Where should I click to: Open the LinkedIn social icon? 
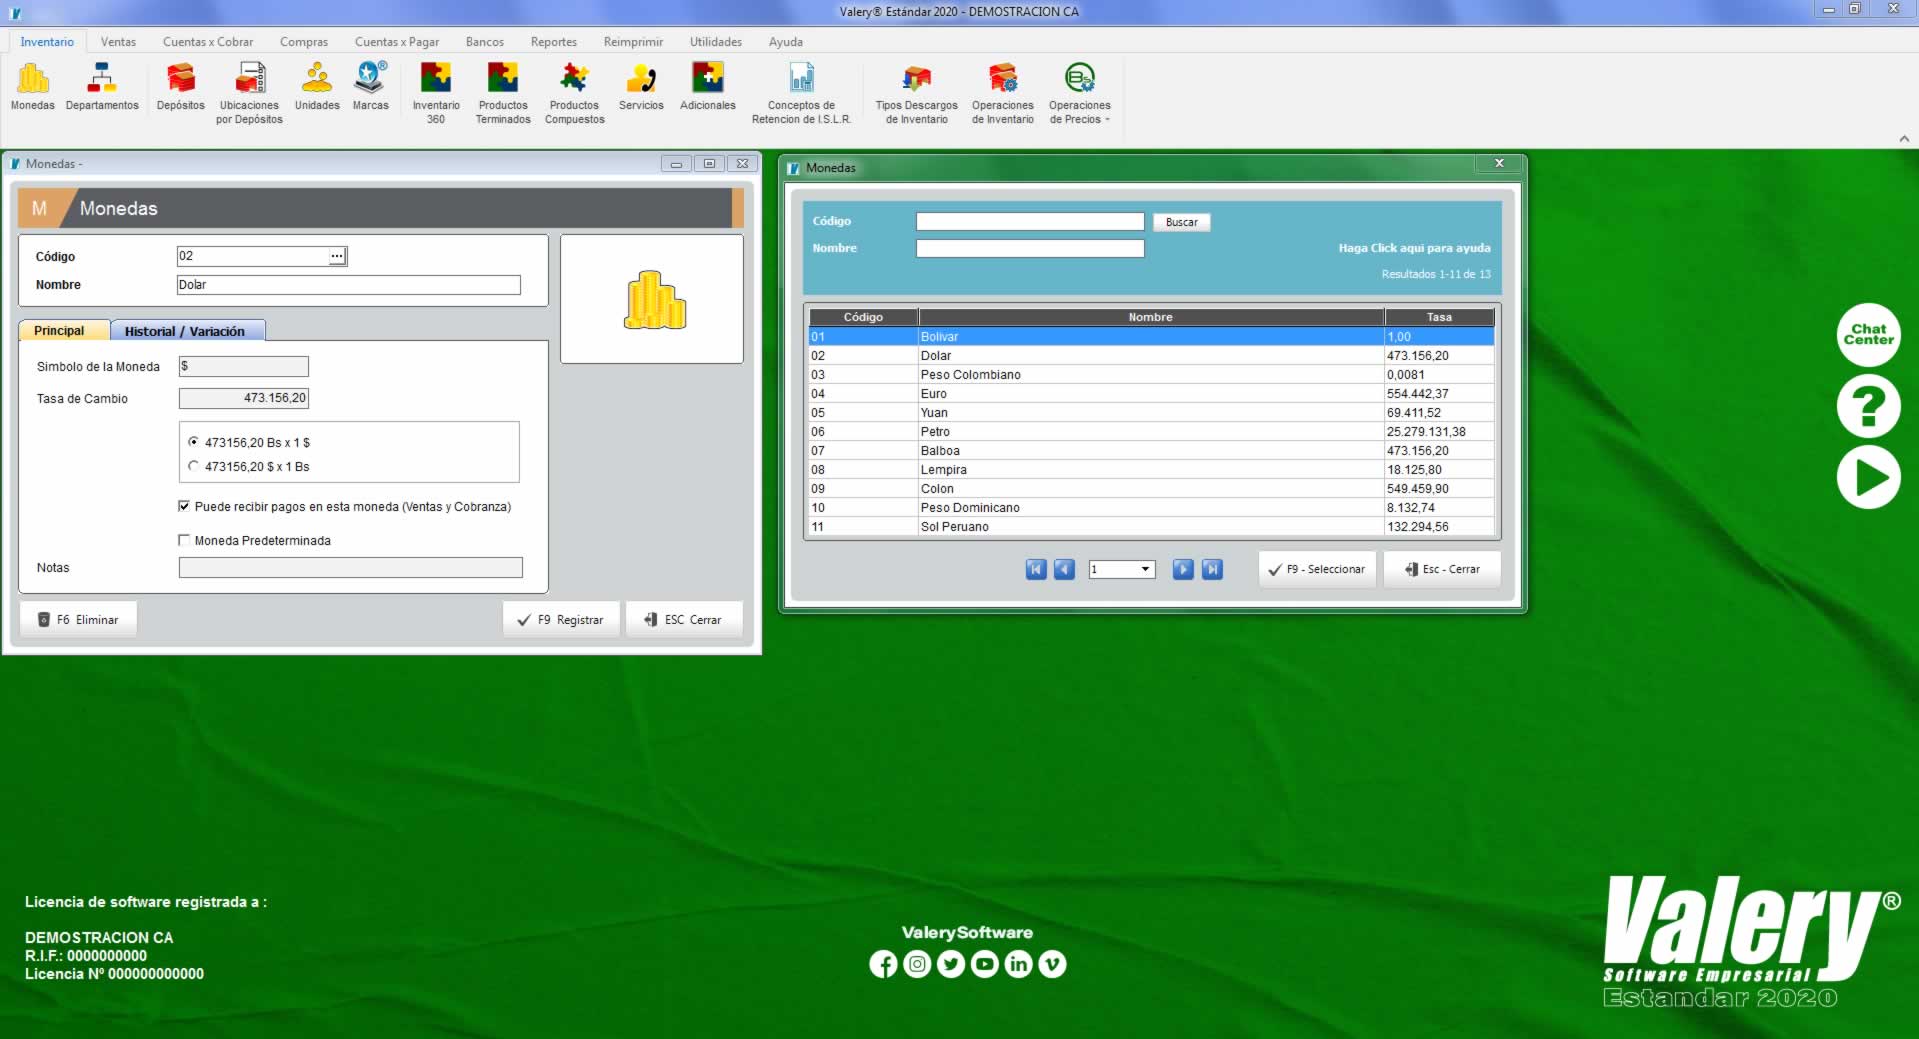point(1018,964)
